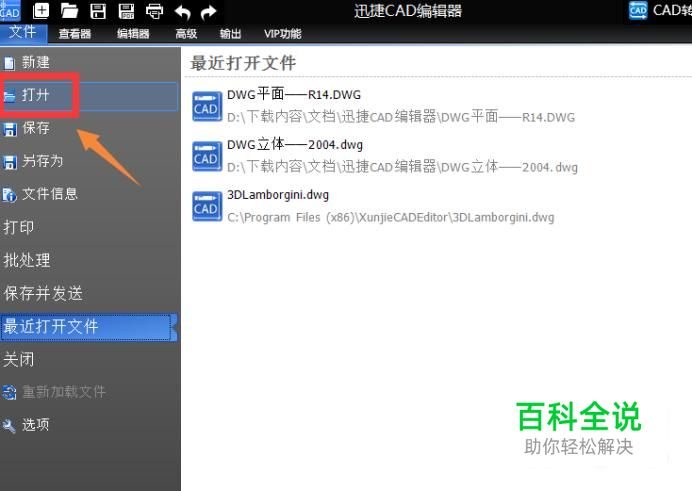Open recent file DWG平面——R14.DWG
Image resolution: width=692 pixels, height=491 pixels.
click(x=293, y=94)
